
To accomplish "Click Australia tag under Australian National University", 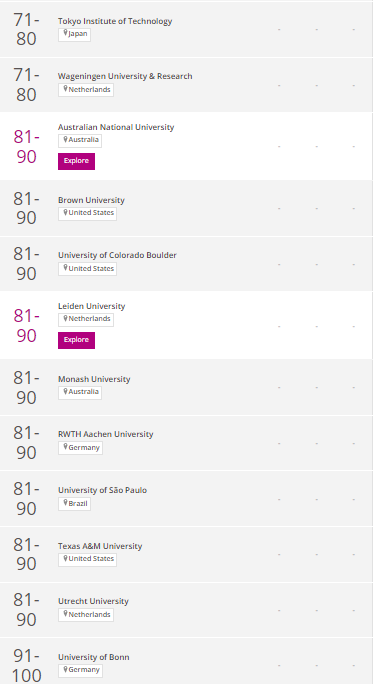I will (x=80, y=140).
